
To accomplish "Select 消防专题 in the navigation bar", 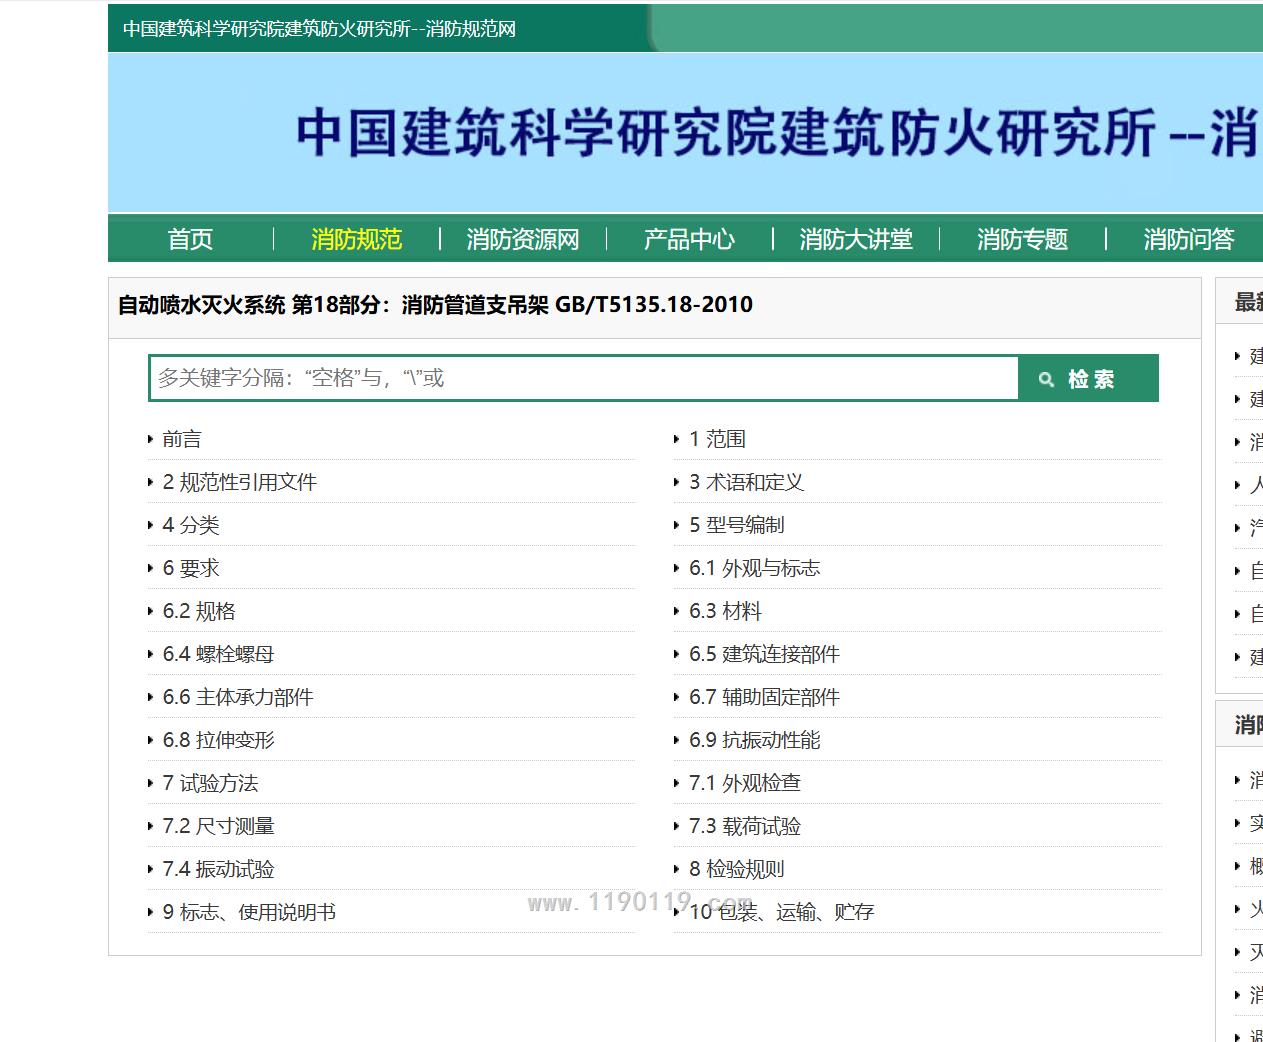I will click(x=1022, y=239).
